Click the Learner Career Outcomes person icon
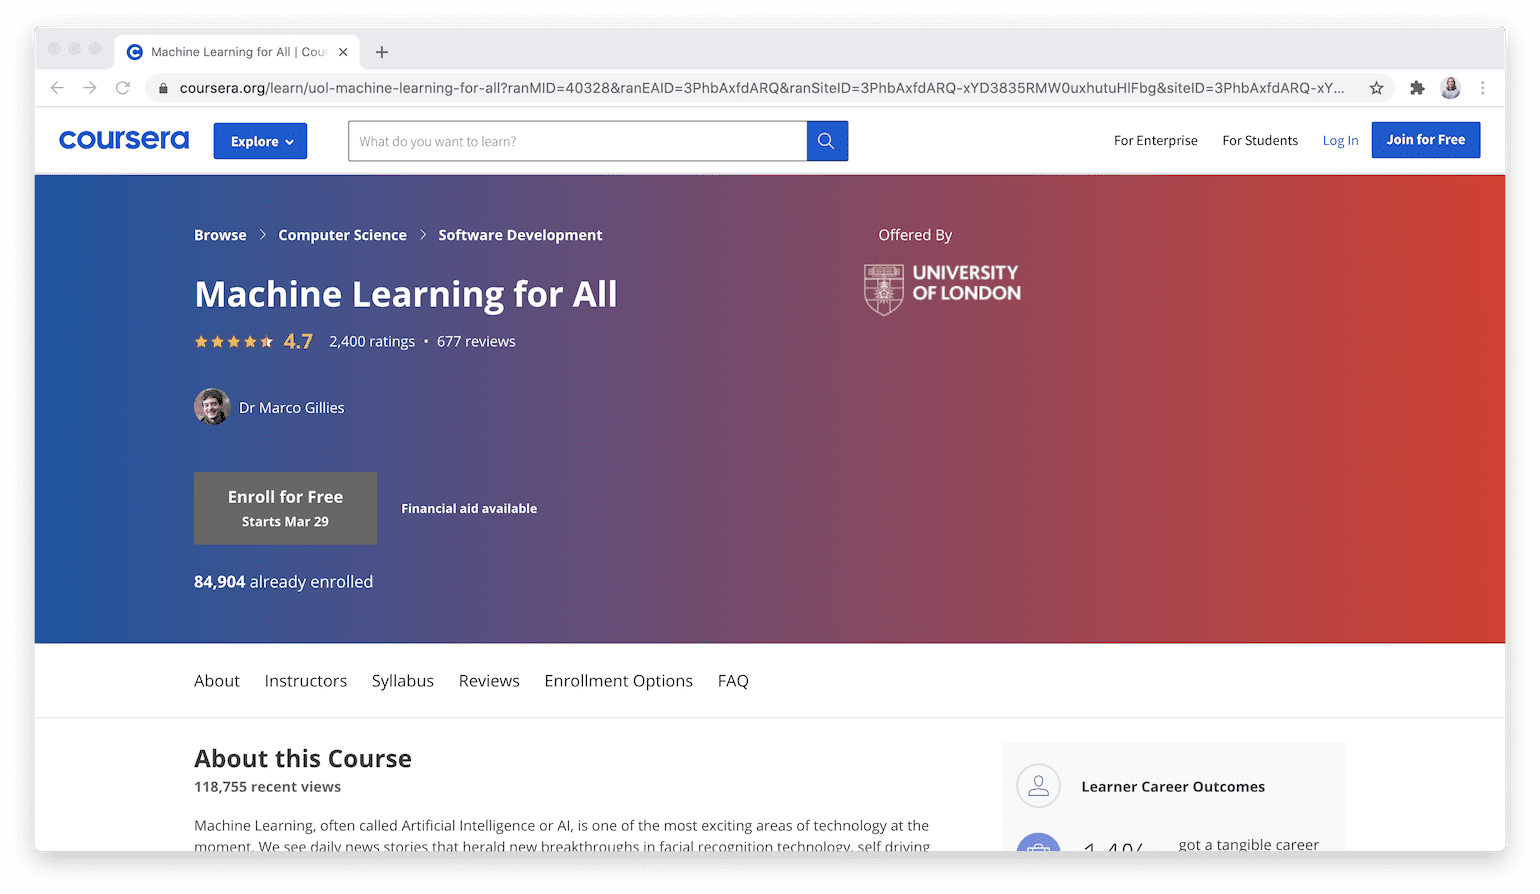Screen dimensions: 1540x894 1037,786
